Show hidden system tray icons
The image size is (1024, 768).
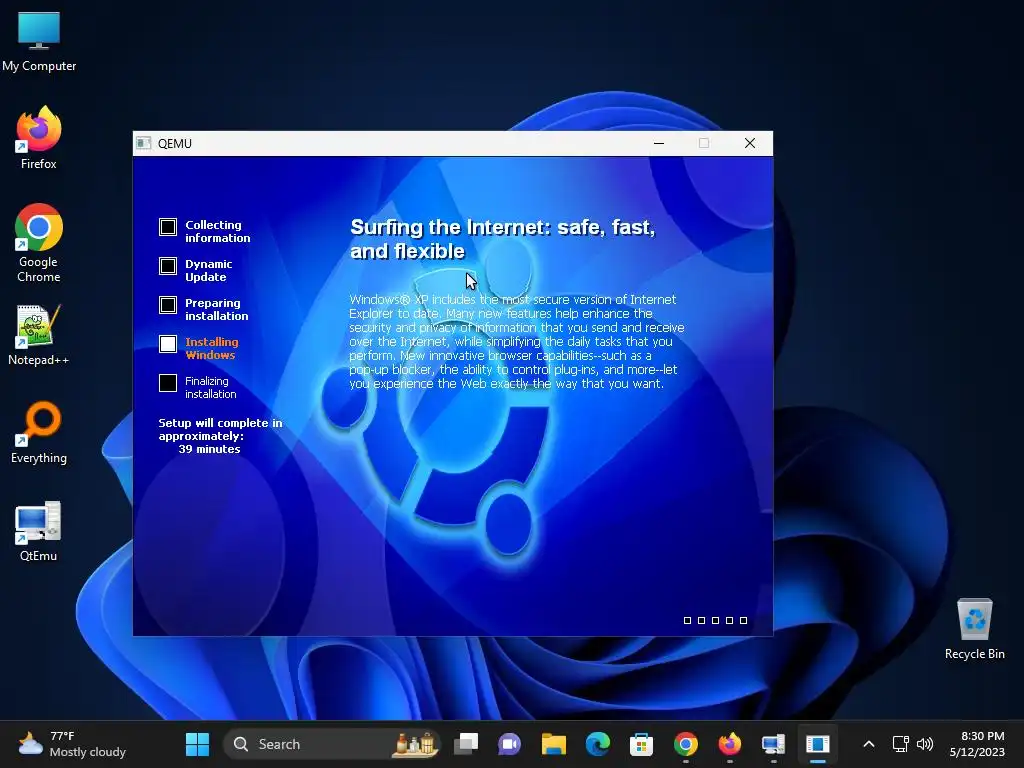point(869,744)
